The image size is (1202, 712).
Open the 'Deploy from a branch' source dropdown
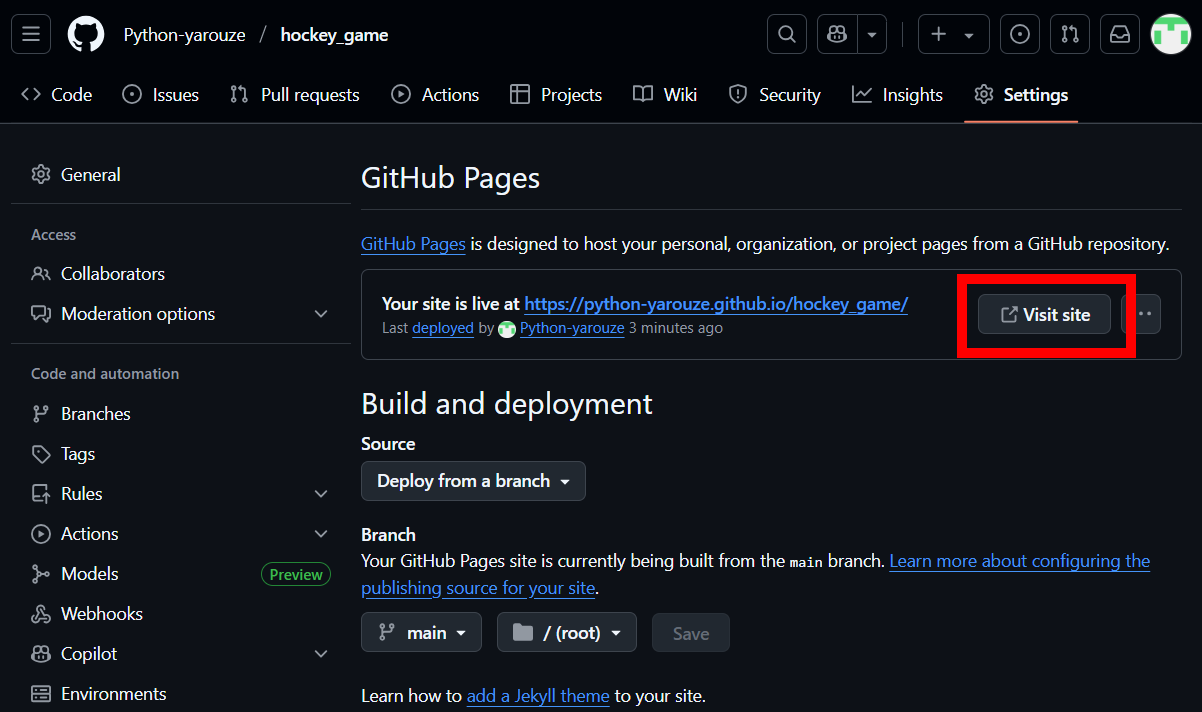click(x=473, y=481)
